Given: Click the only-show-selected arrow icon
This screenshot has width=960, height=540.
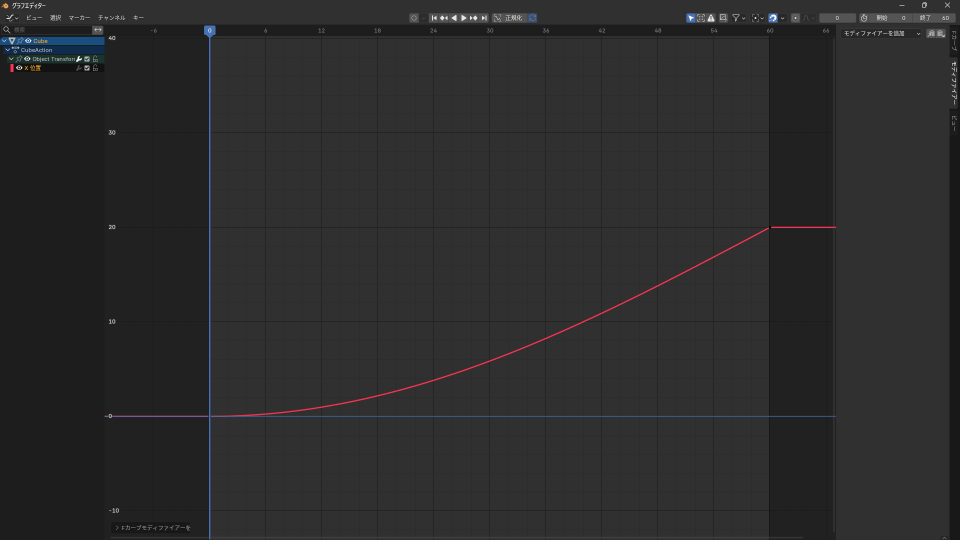Looking at the screenshot, I should [x=690, y=18].
